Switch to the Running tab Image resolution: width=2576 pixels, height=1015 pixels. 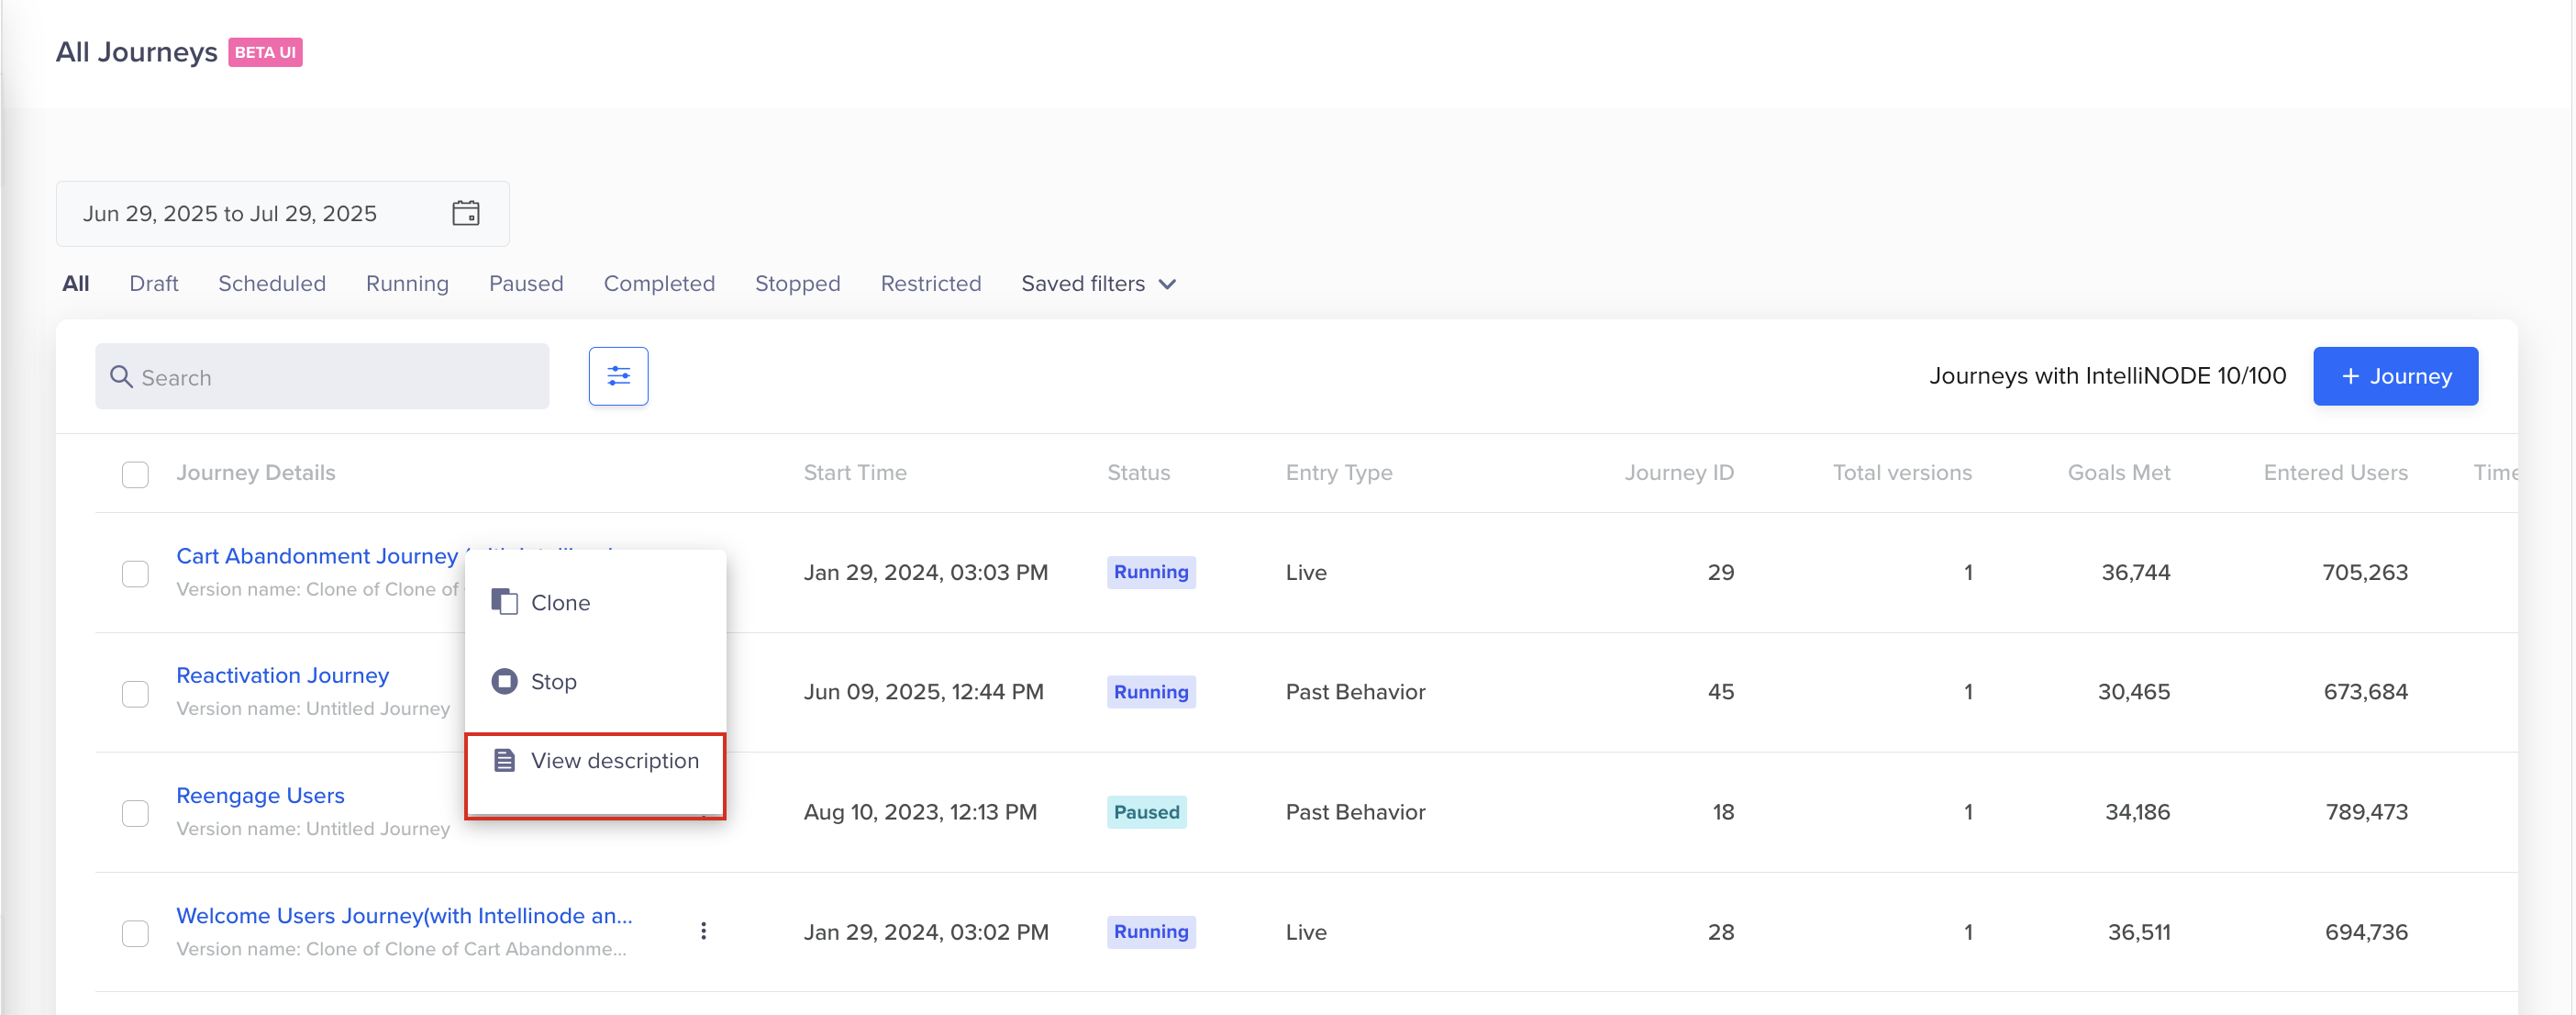point(407,284)
